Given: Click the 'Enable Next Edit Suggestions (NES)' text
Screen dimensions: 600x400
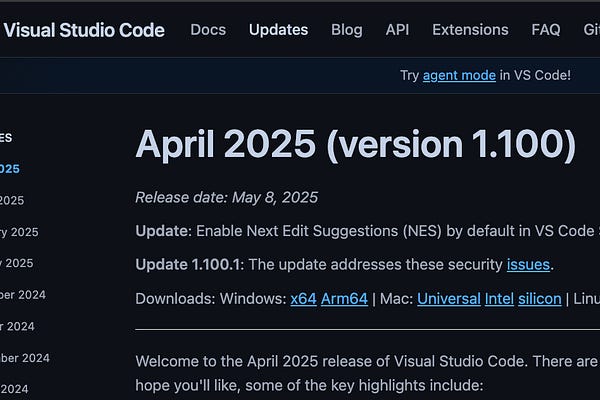Looking at the screenshot, I should point(319,231).
